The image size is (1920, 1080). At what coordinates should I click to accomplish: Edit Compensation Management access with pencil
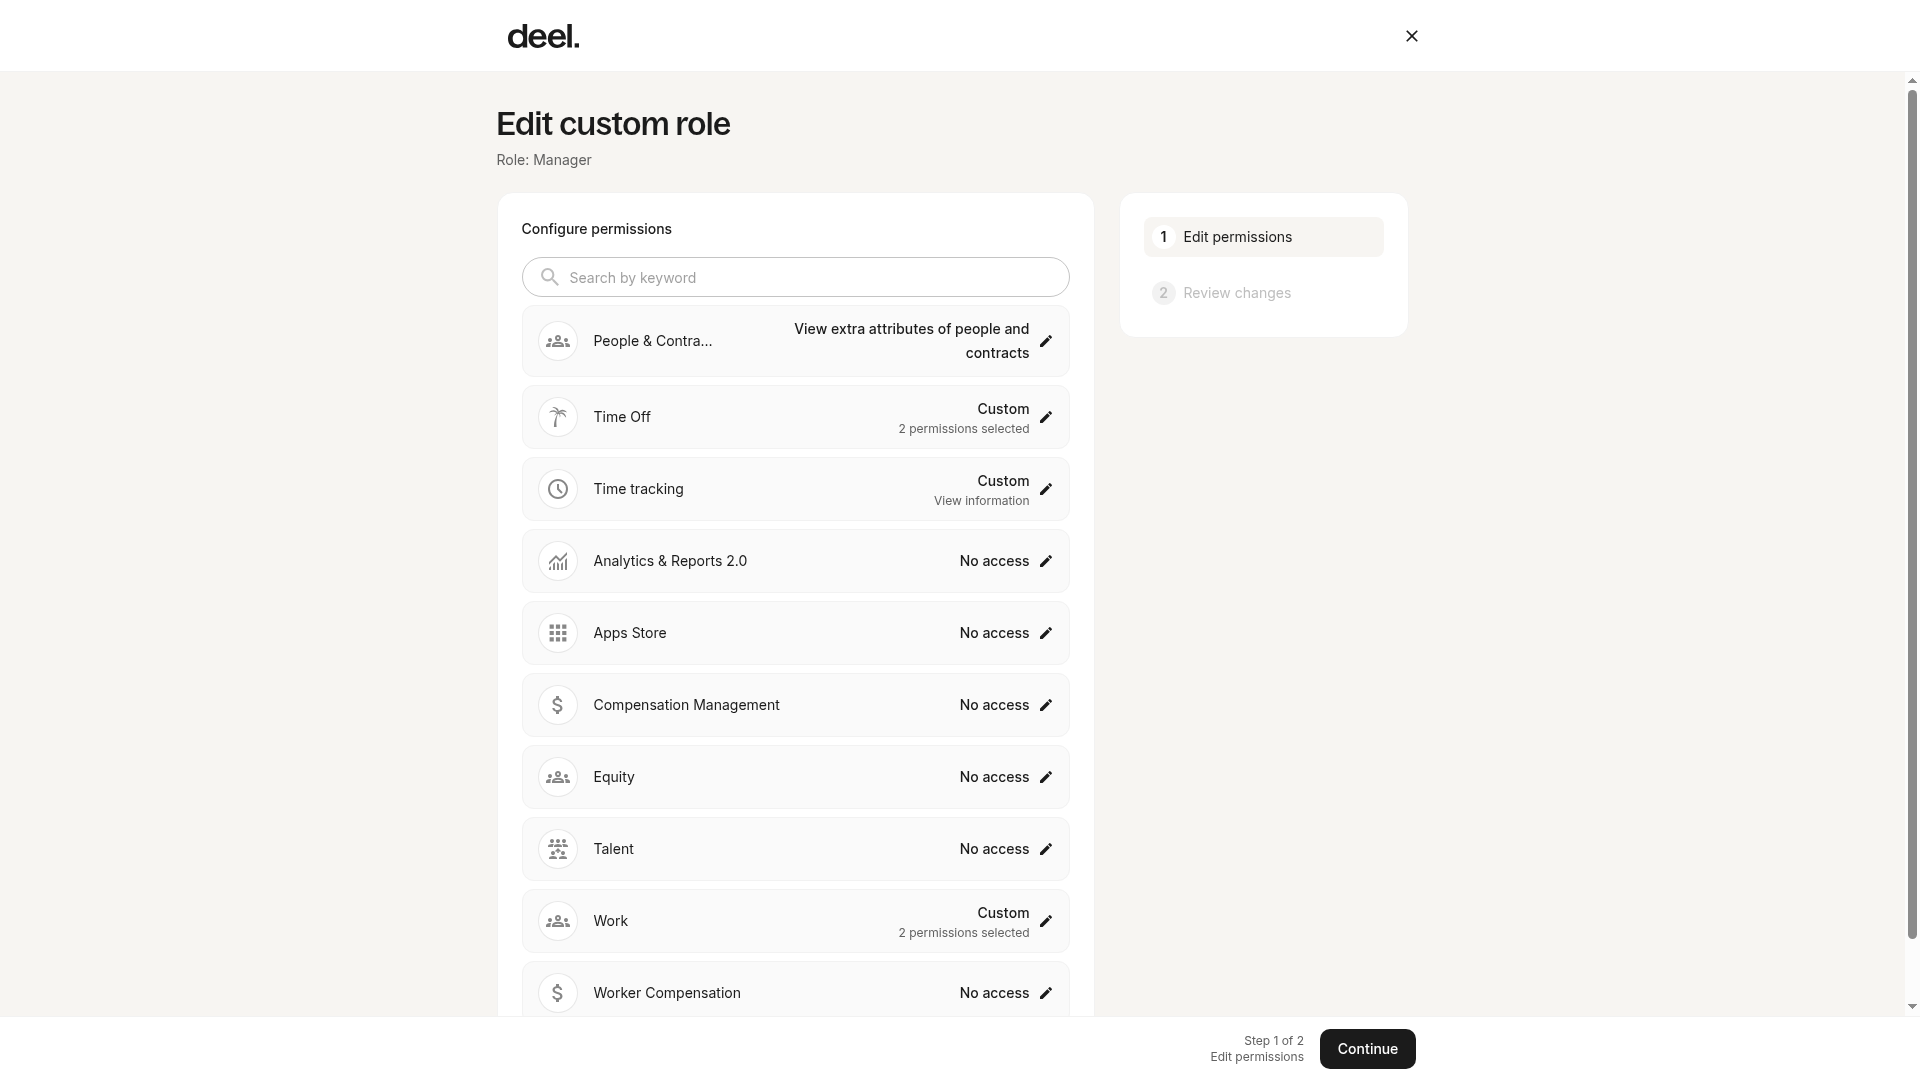[x=1046, y=705]
